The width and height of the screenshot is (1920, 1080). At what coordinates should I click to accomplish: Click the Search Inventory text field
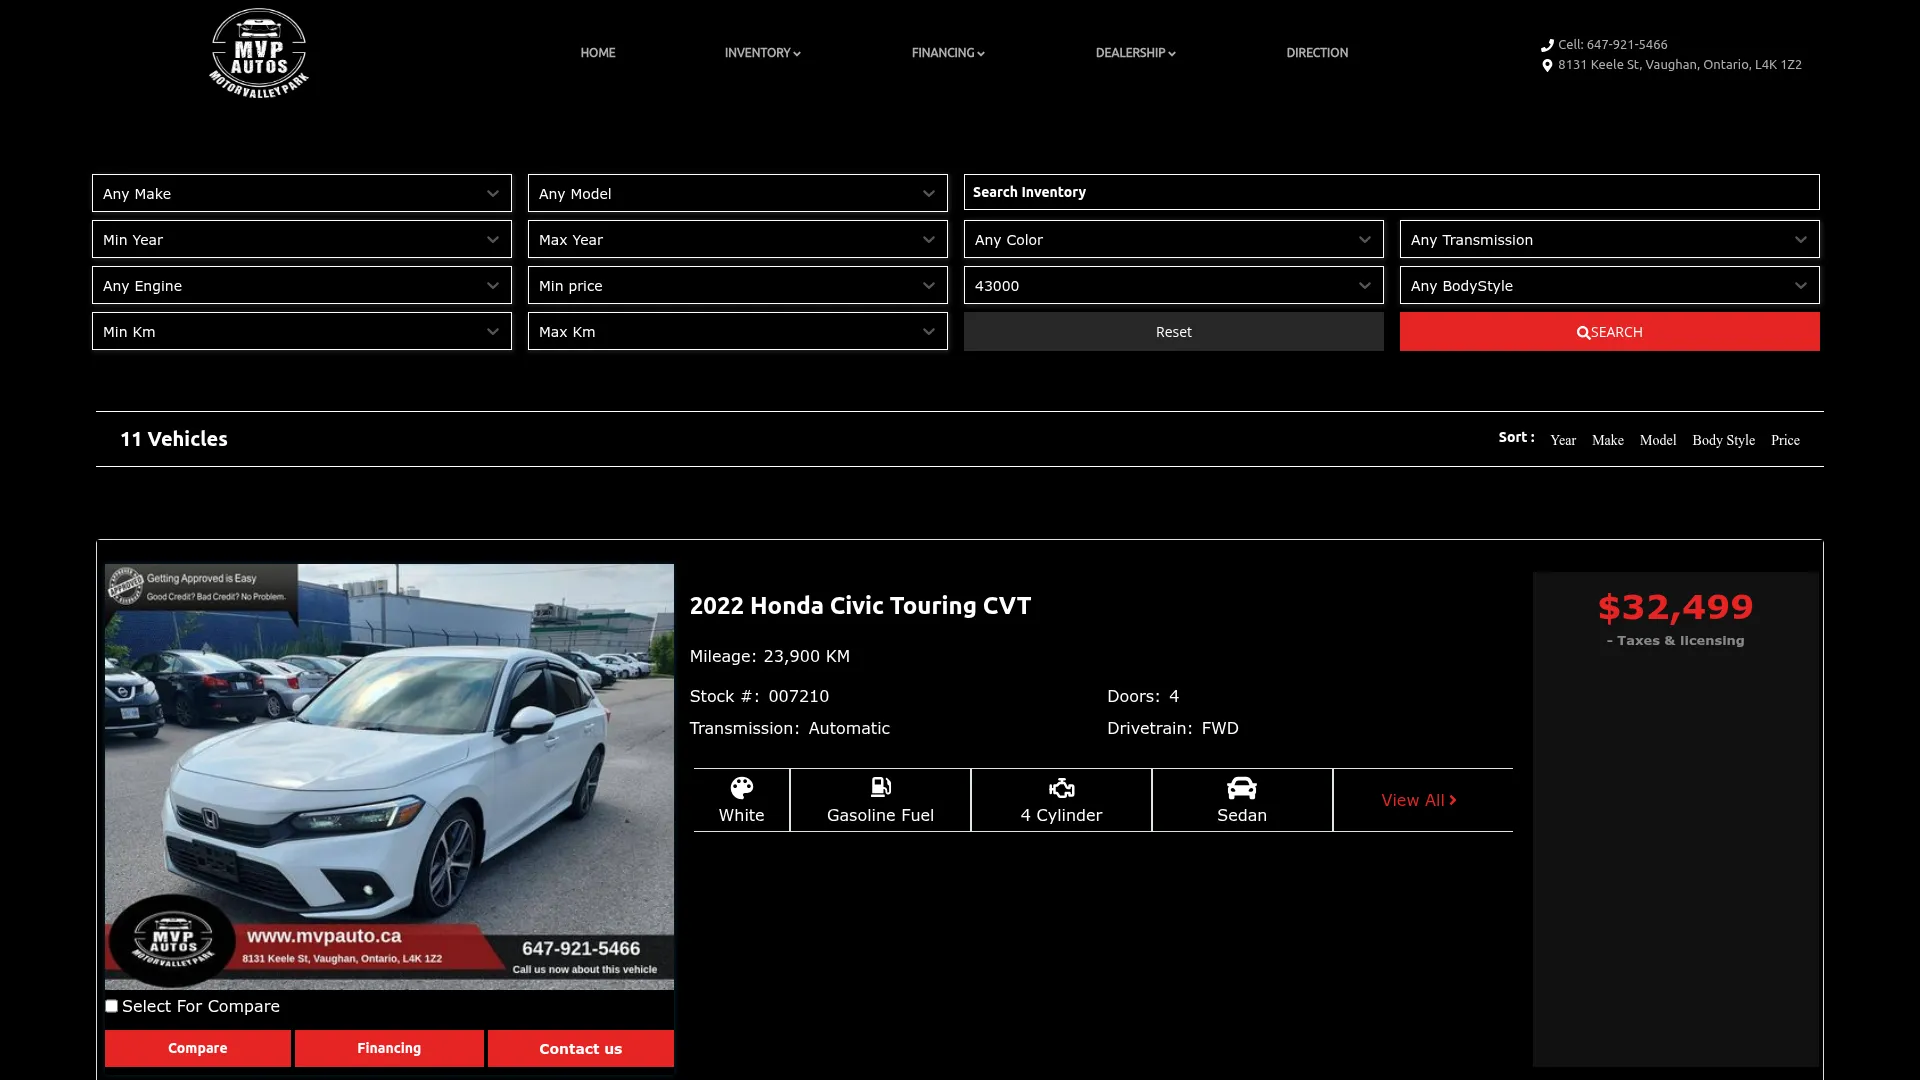1392,192
